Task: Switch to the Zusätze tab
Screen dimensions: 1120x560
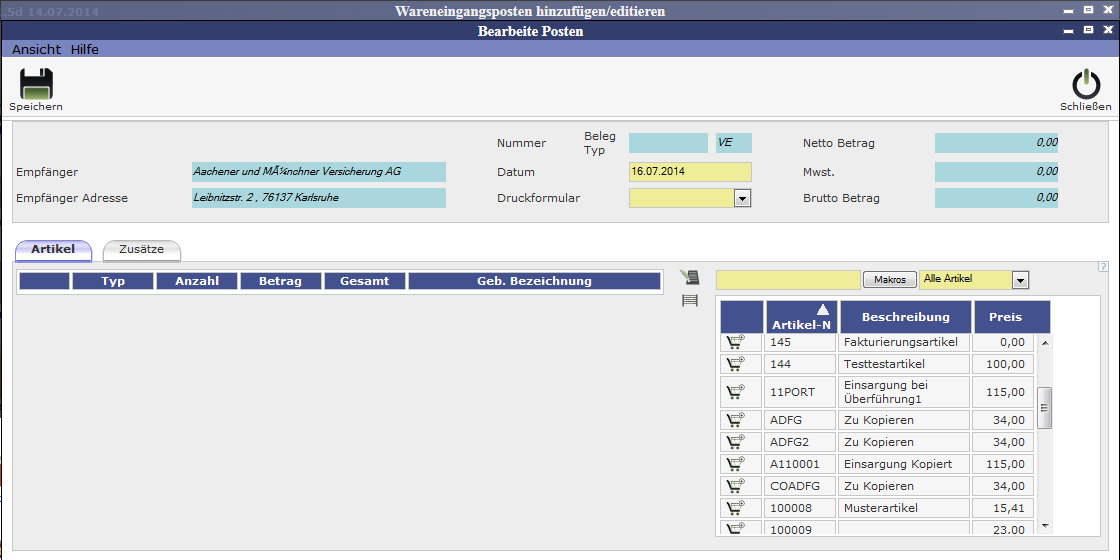Action: point(141,249)
